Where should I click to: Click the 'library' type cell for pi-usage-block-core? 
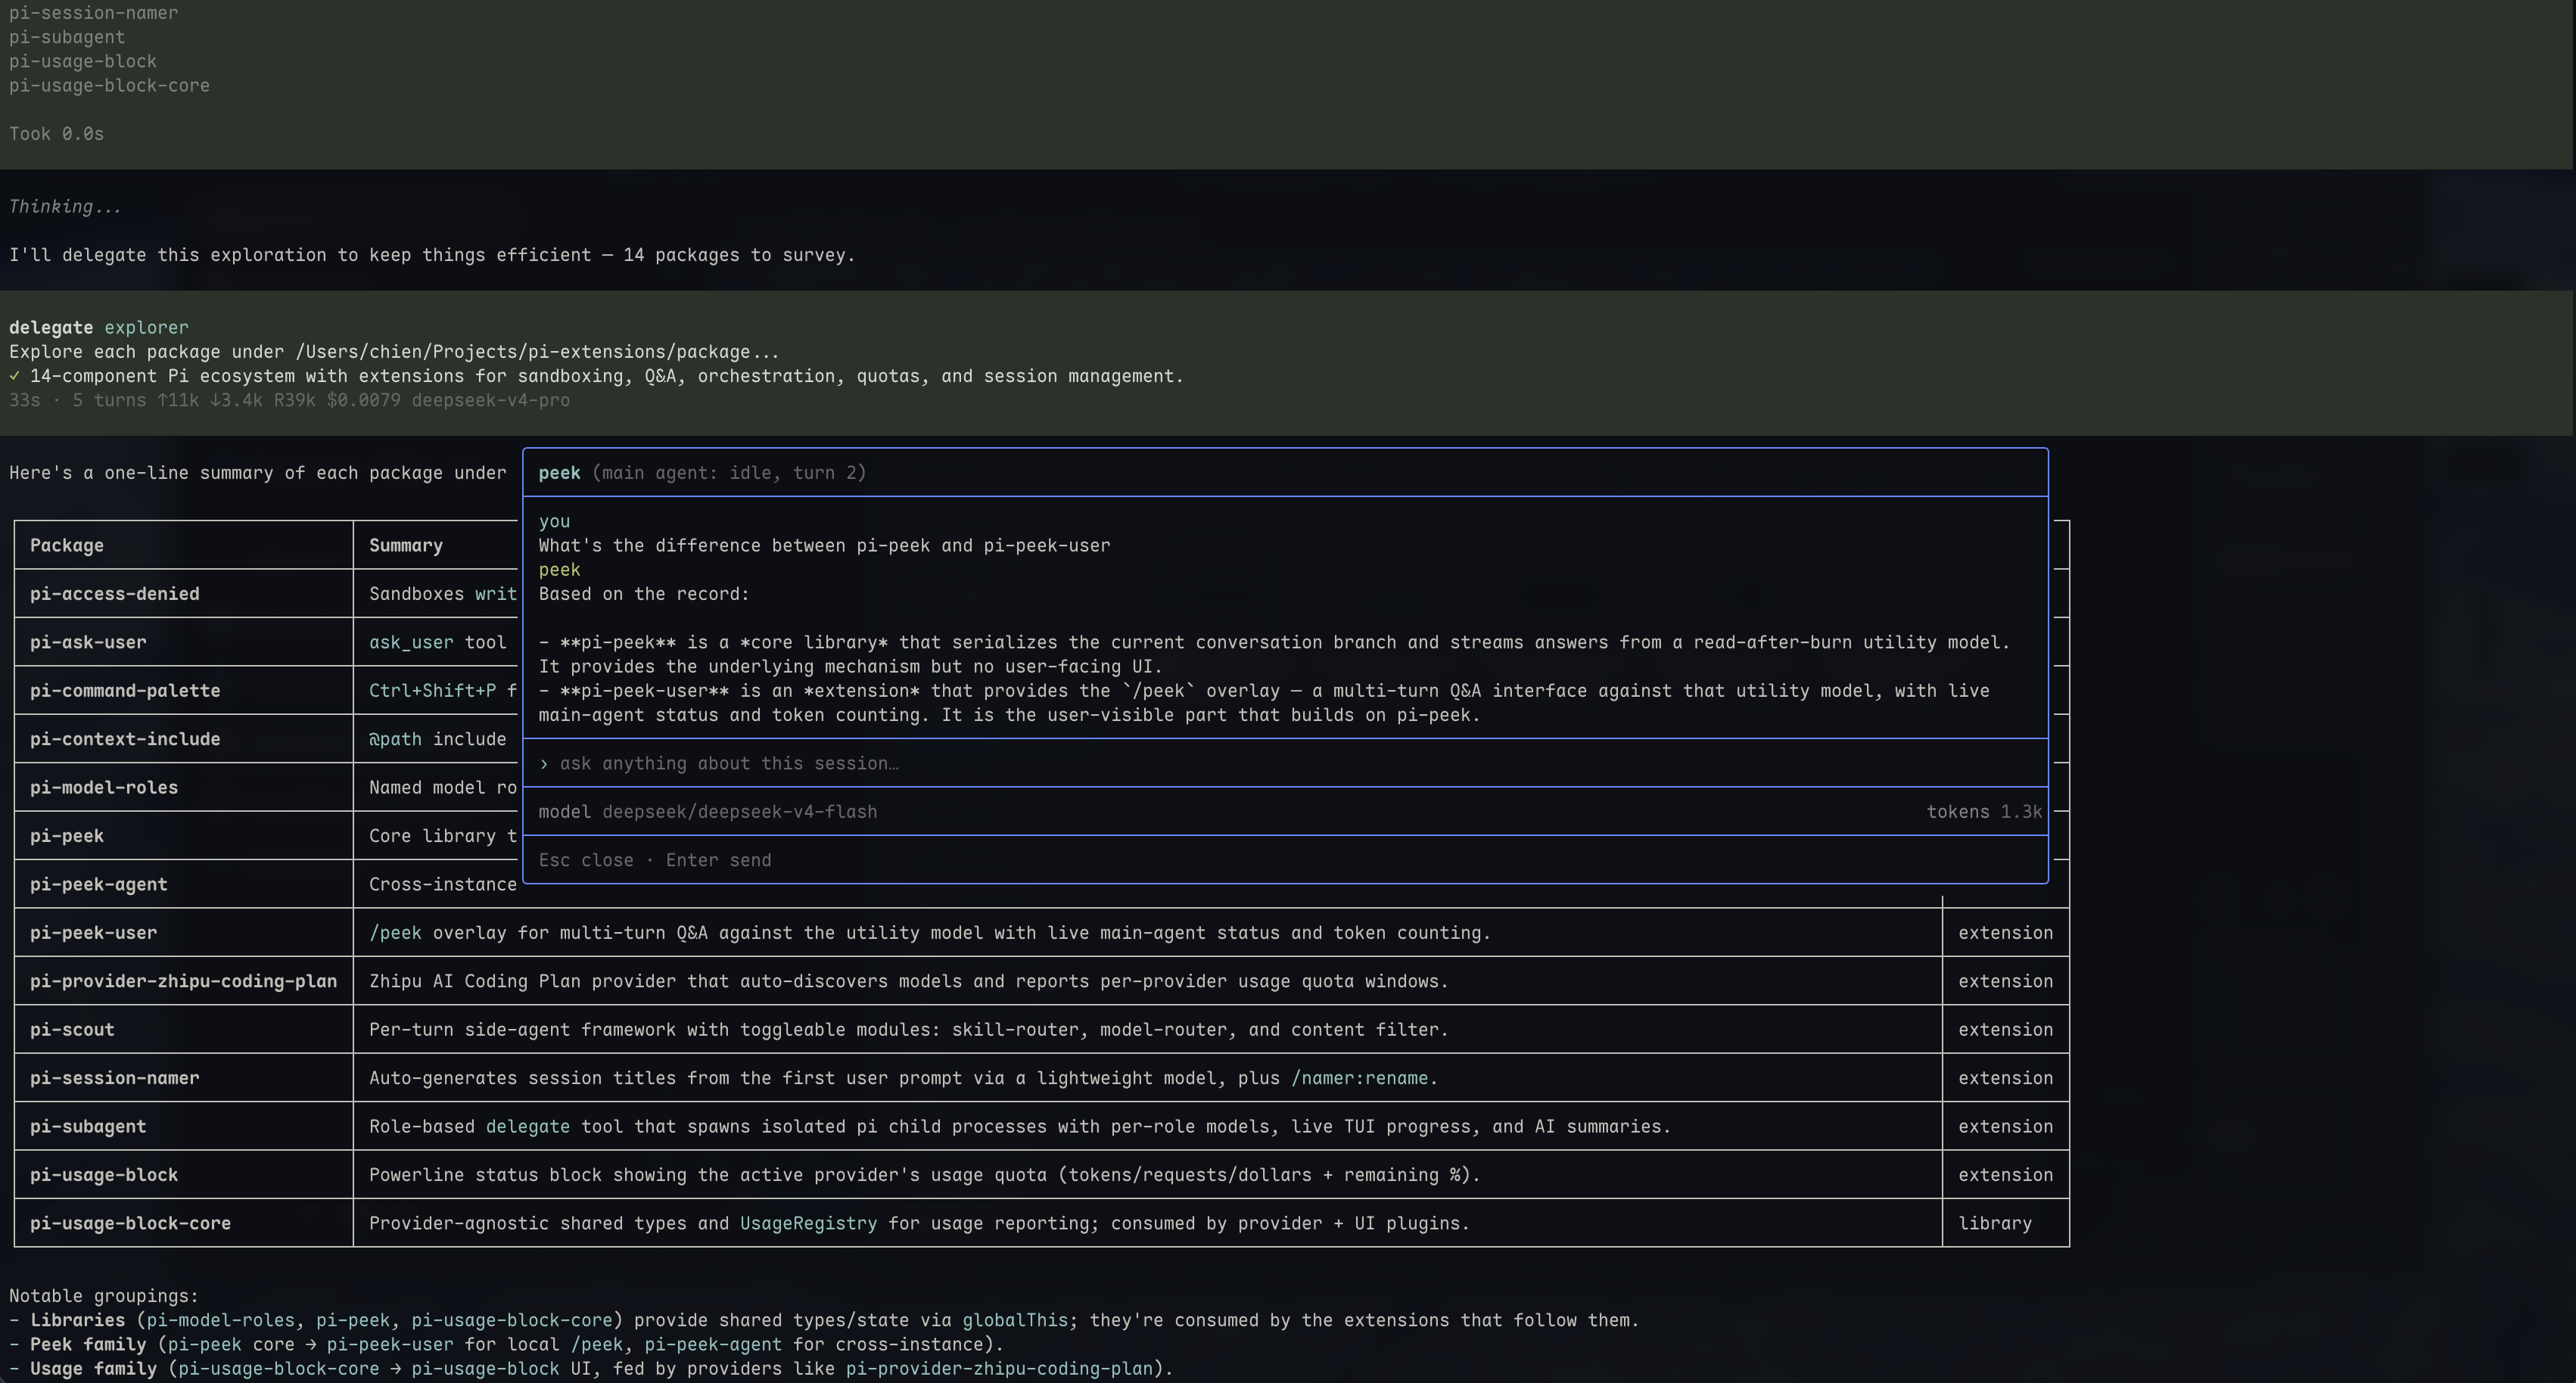tap(2005, 1223)
